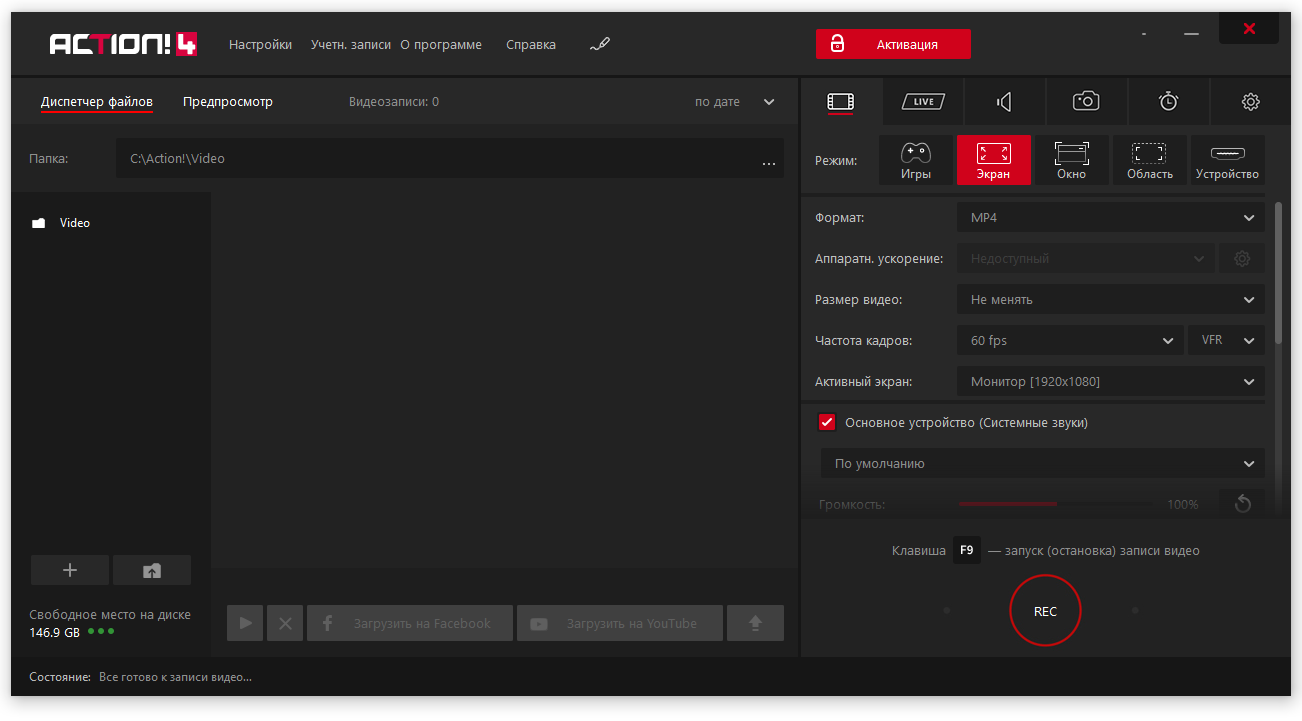
Task: Open the benchmark timer tab
Action: pos(1168,101)
